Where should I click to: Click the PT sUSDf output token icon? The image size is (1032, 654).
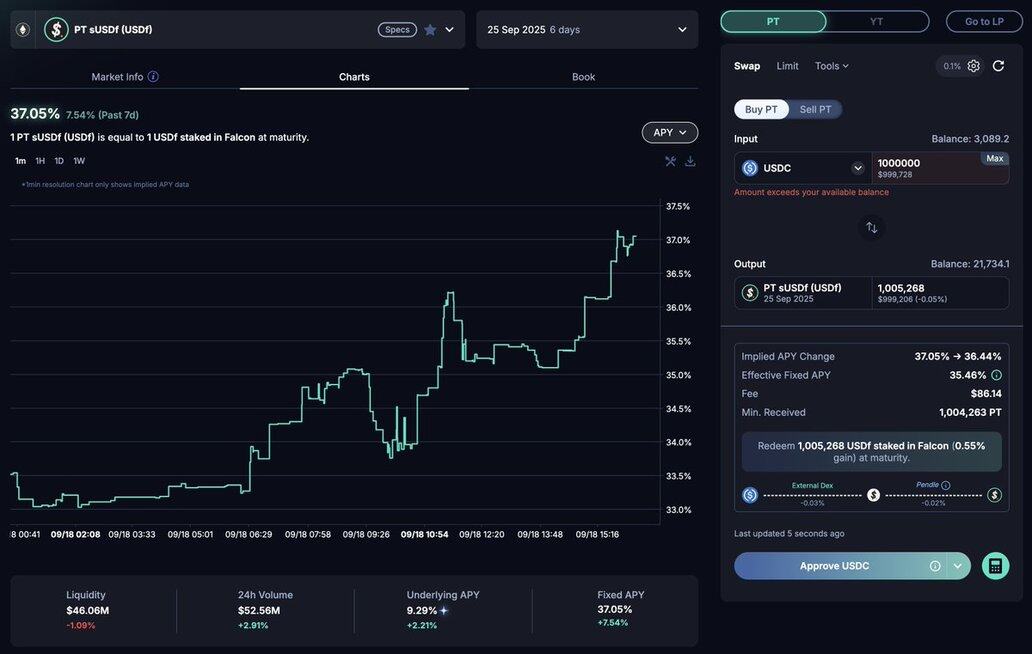[x=750, y=293]
